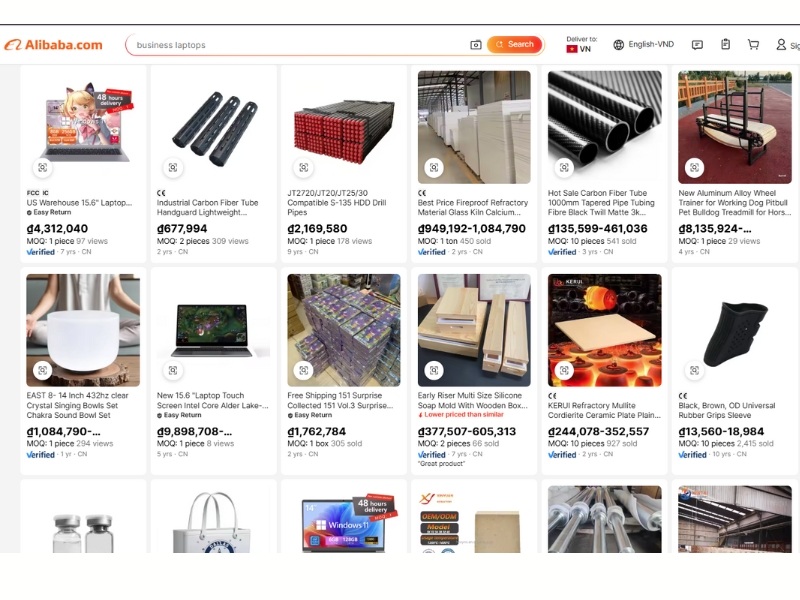The width and height of the screenshot is (800, 600).
Task: Click the sign-in user icon
Action: click(781, 44)
